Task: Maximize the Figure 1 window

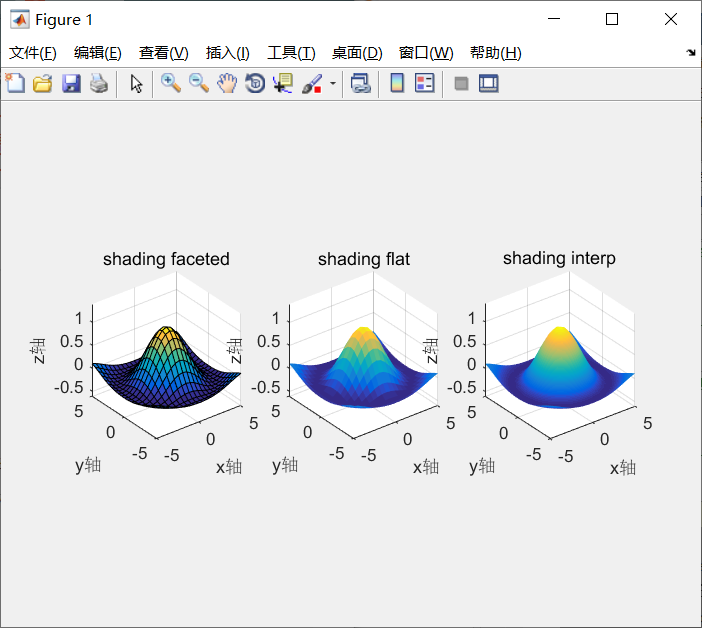Action: [612, 19]
